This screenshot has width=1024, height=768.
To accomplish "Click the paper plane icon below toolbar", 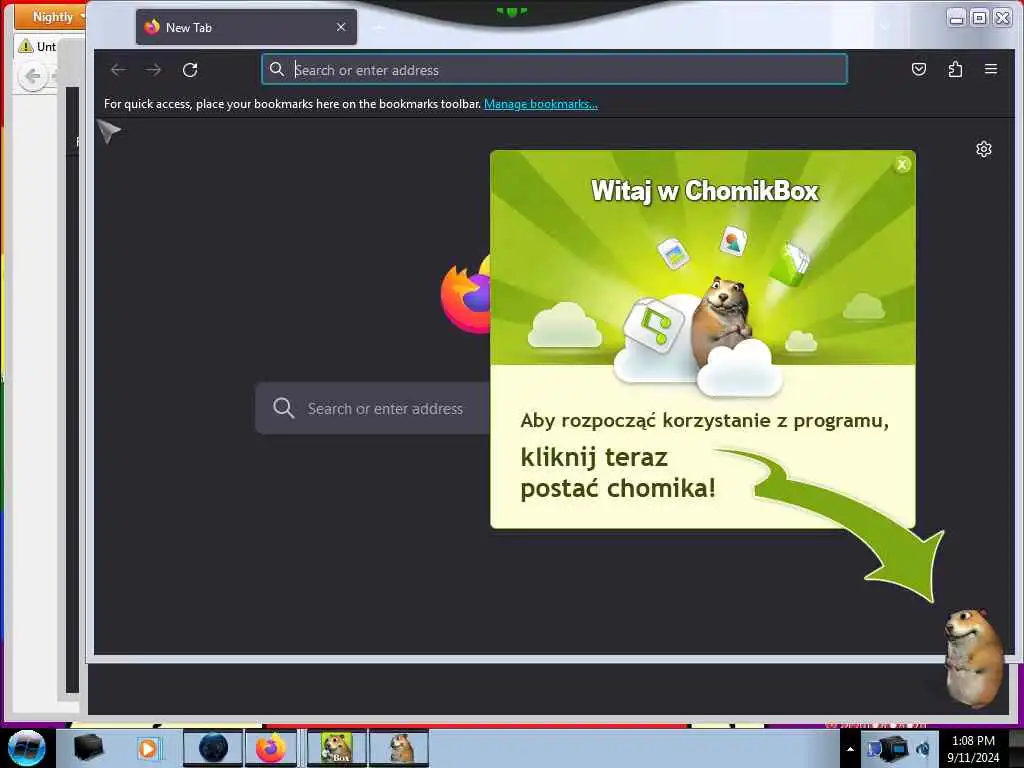I will coord(109,131).
